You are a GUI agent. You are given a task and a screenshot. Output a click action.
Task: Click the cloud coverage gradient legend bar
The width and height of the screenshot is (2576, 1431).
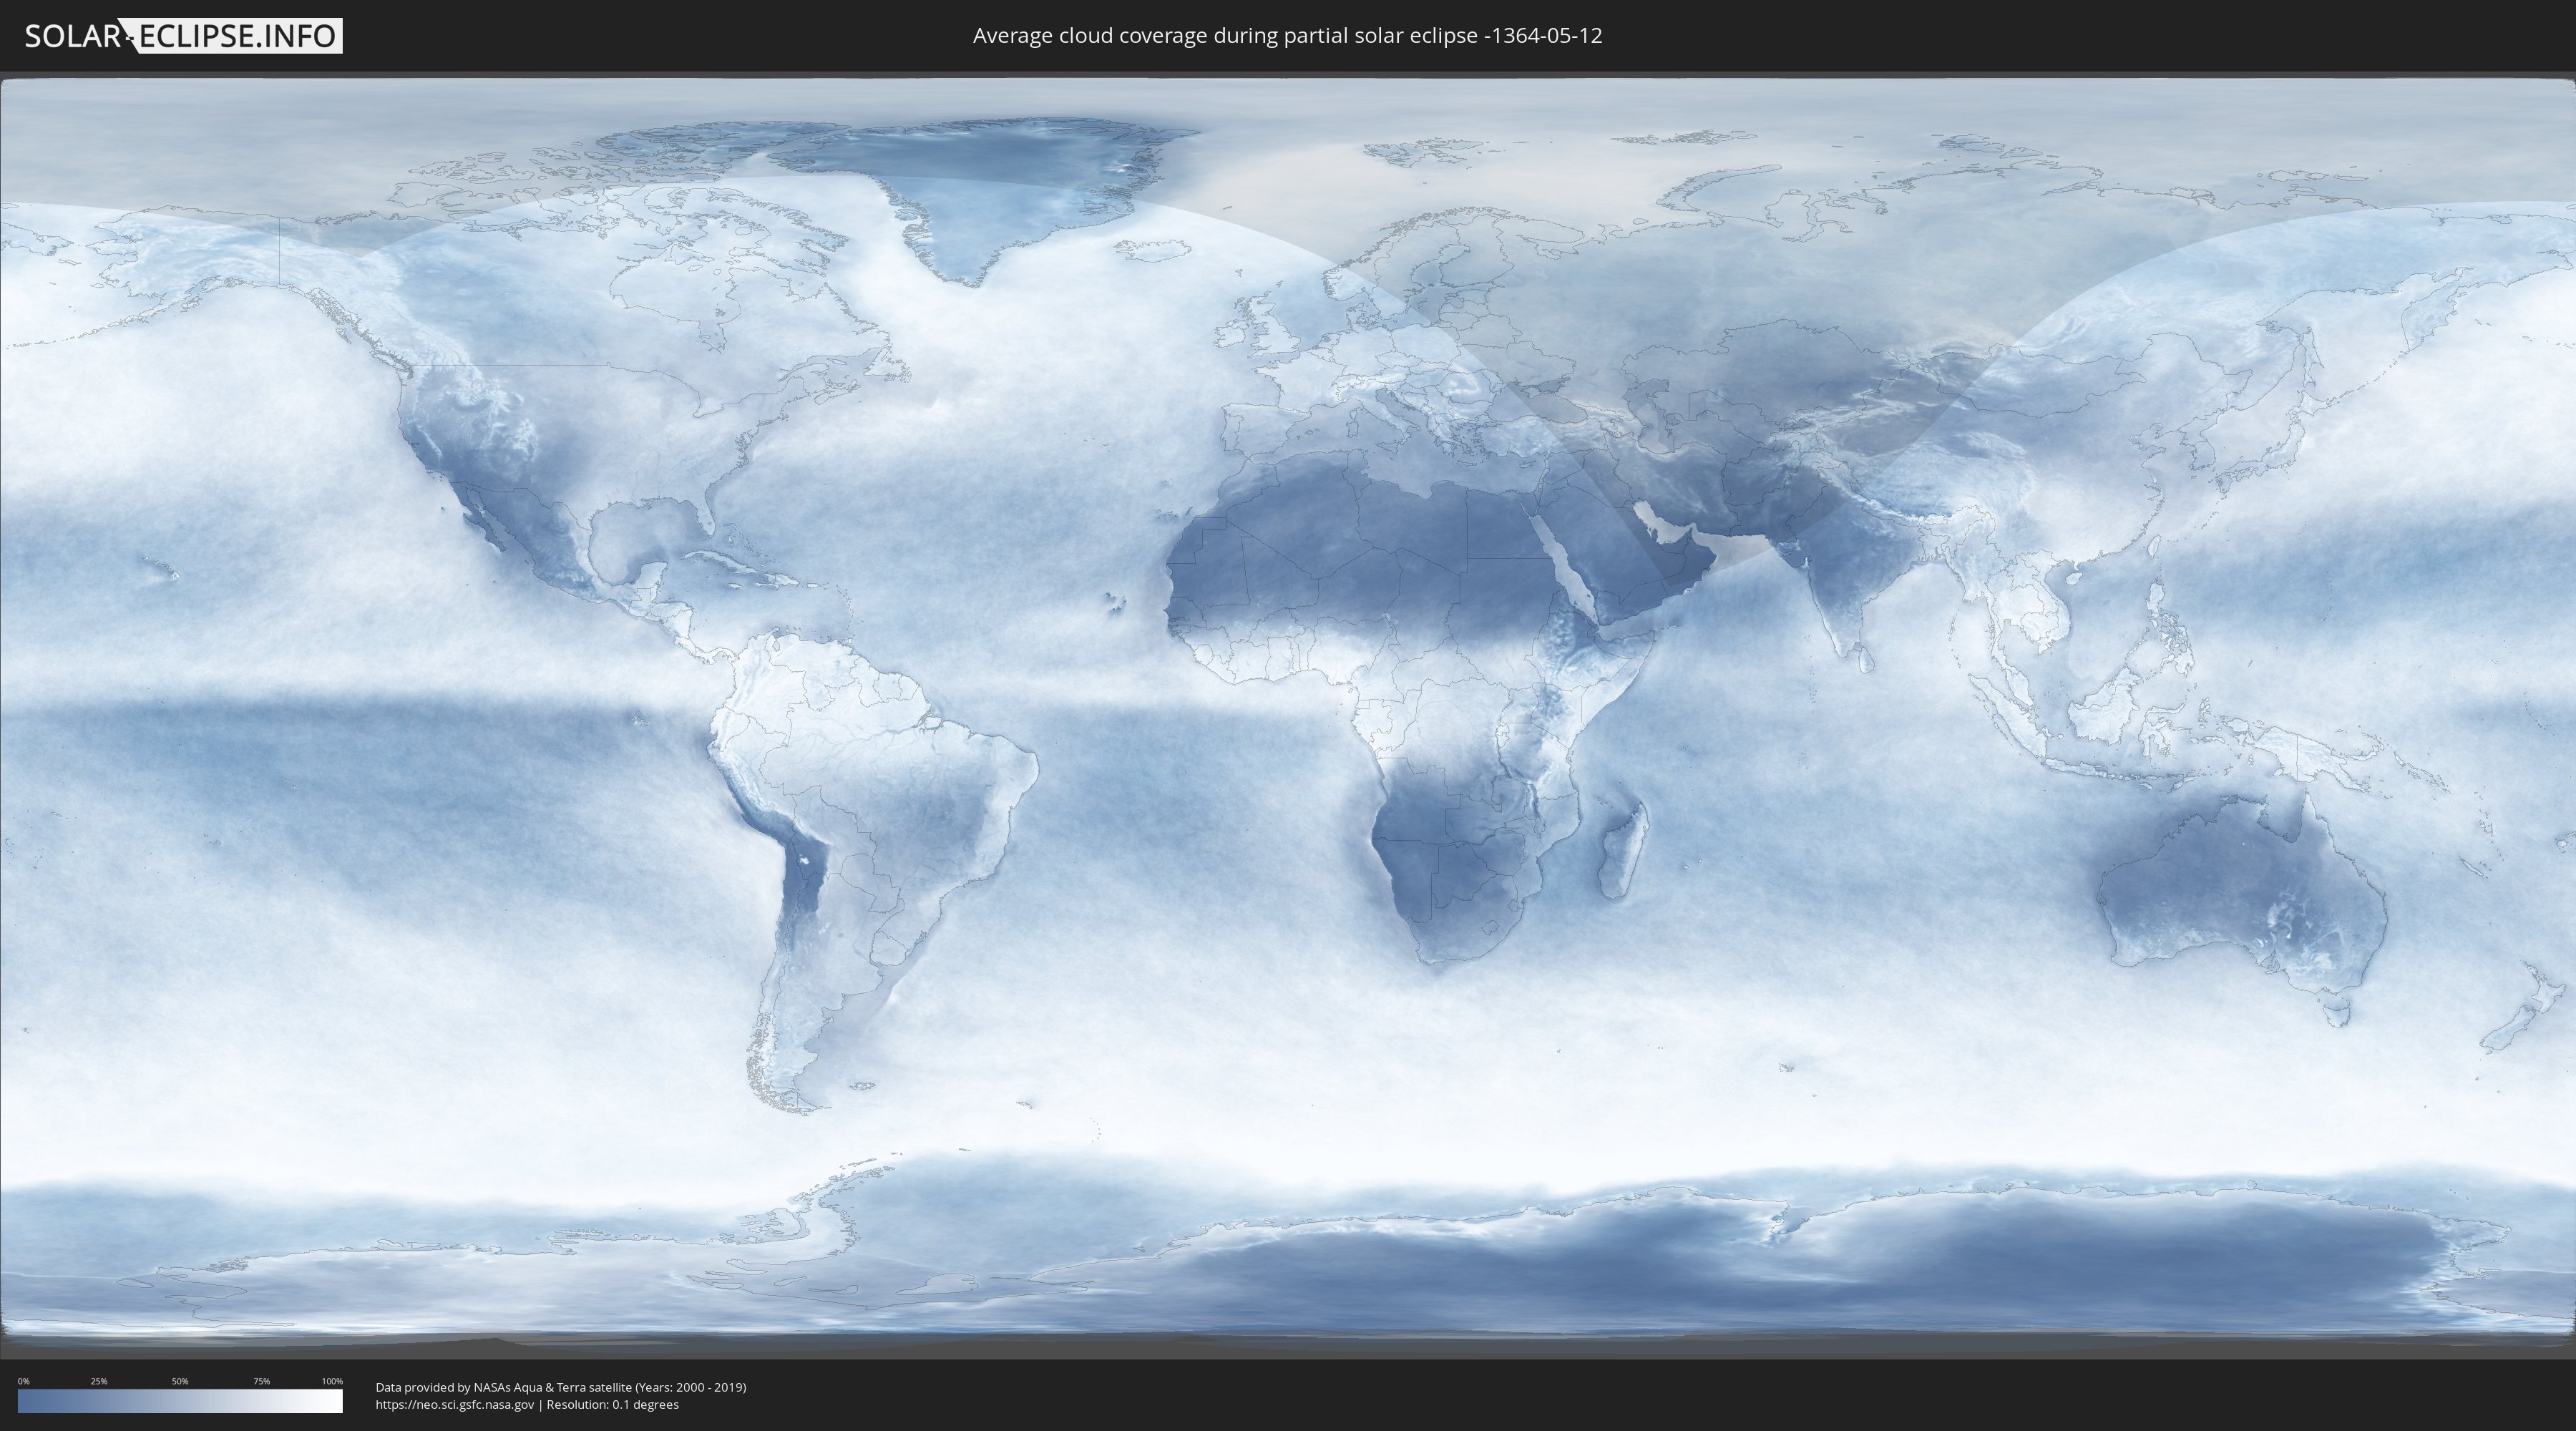pos(180,1401)
